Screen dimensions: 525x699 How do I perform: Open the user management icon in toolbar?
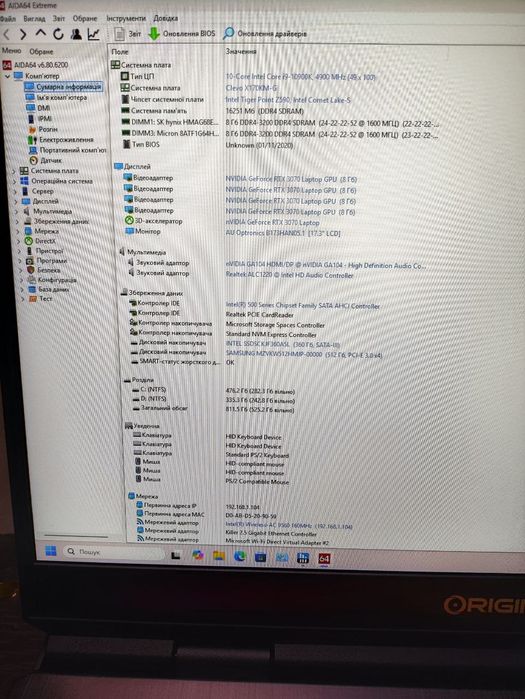click(x=76, y=34)
